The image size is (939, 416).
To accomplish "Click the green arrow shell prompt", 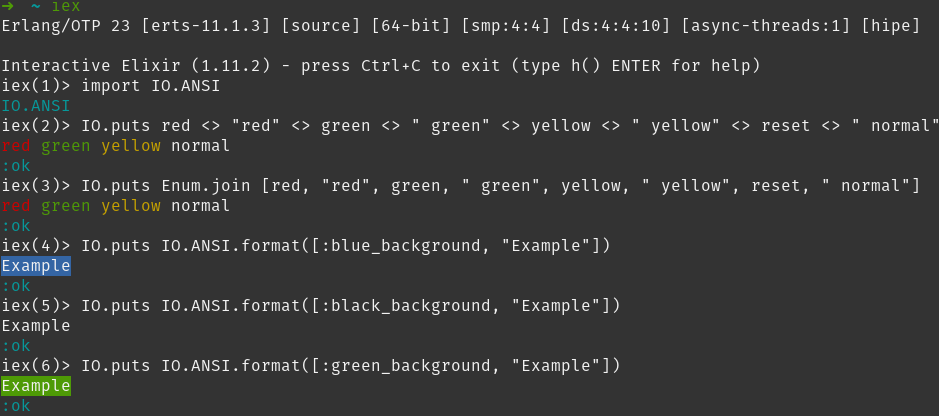I will point(7,5).
